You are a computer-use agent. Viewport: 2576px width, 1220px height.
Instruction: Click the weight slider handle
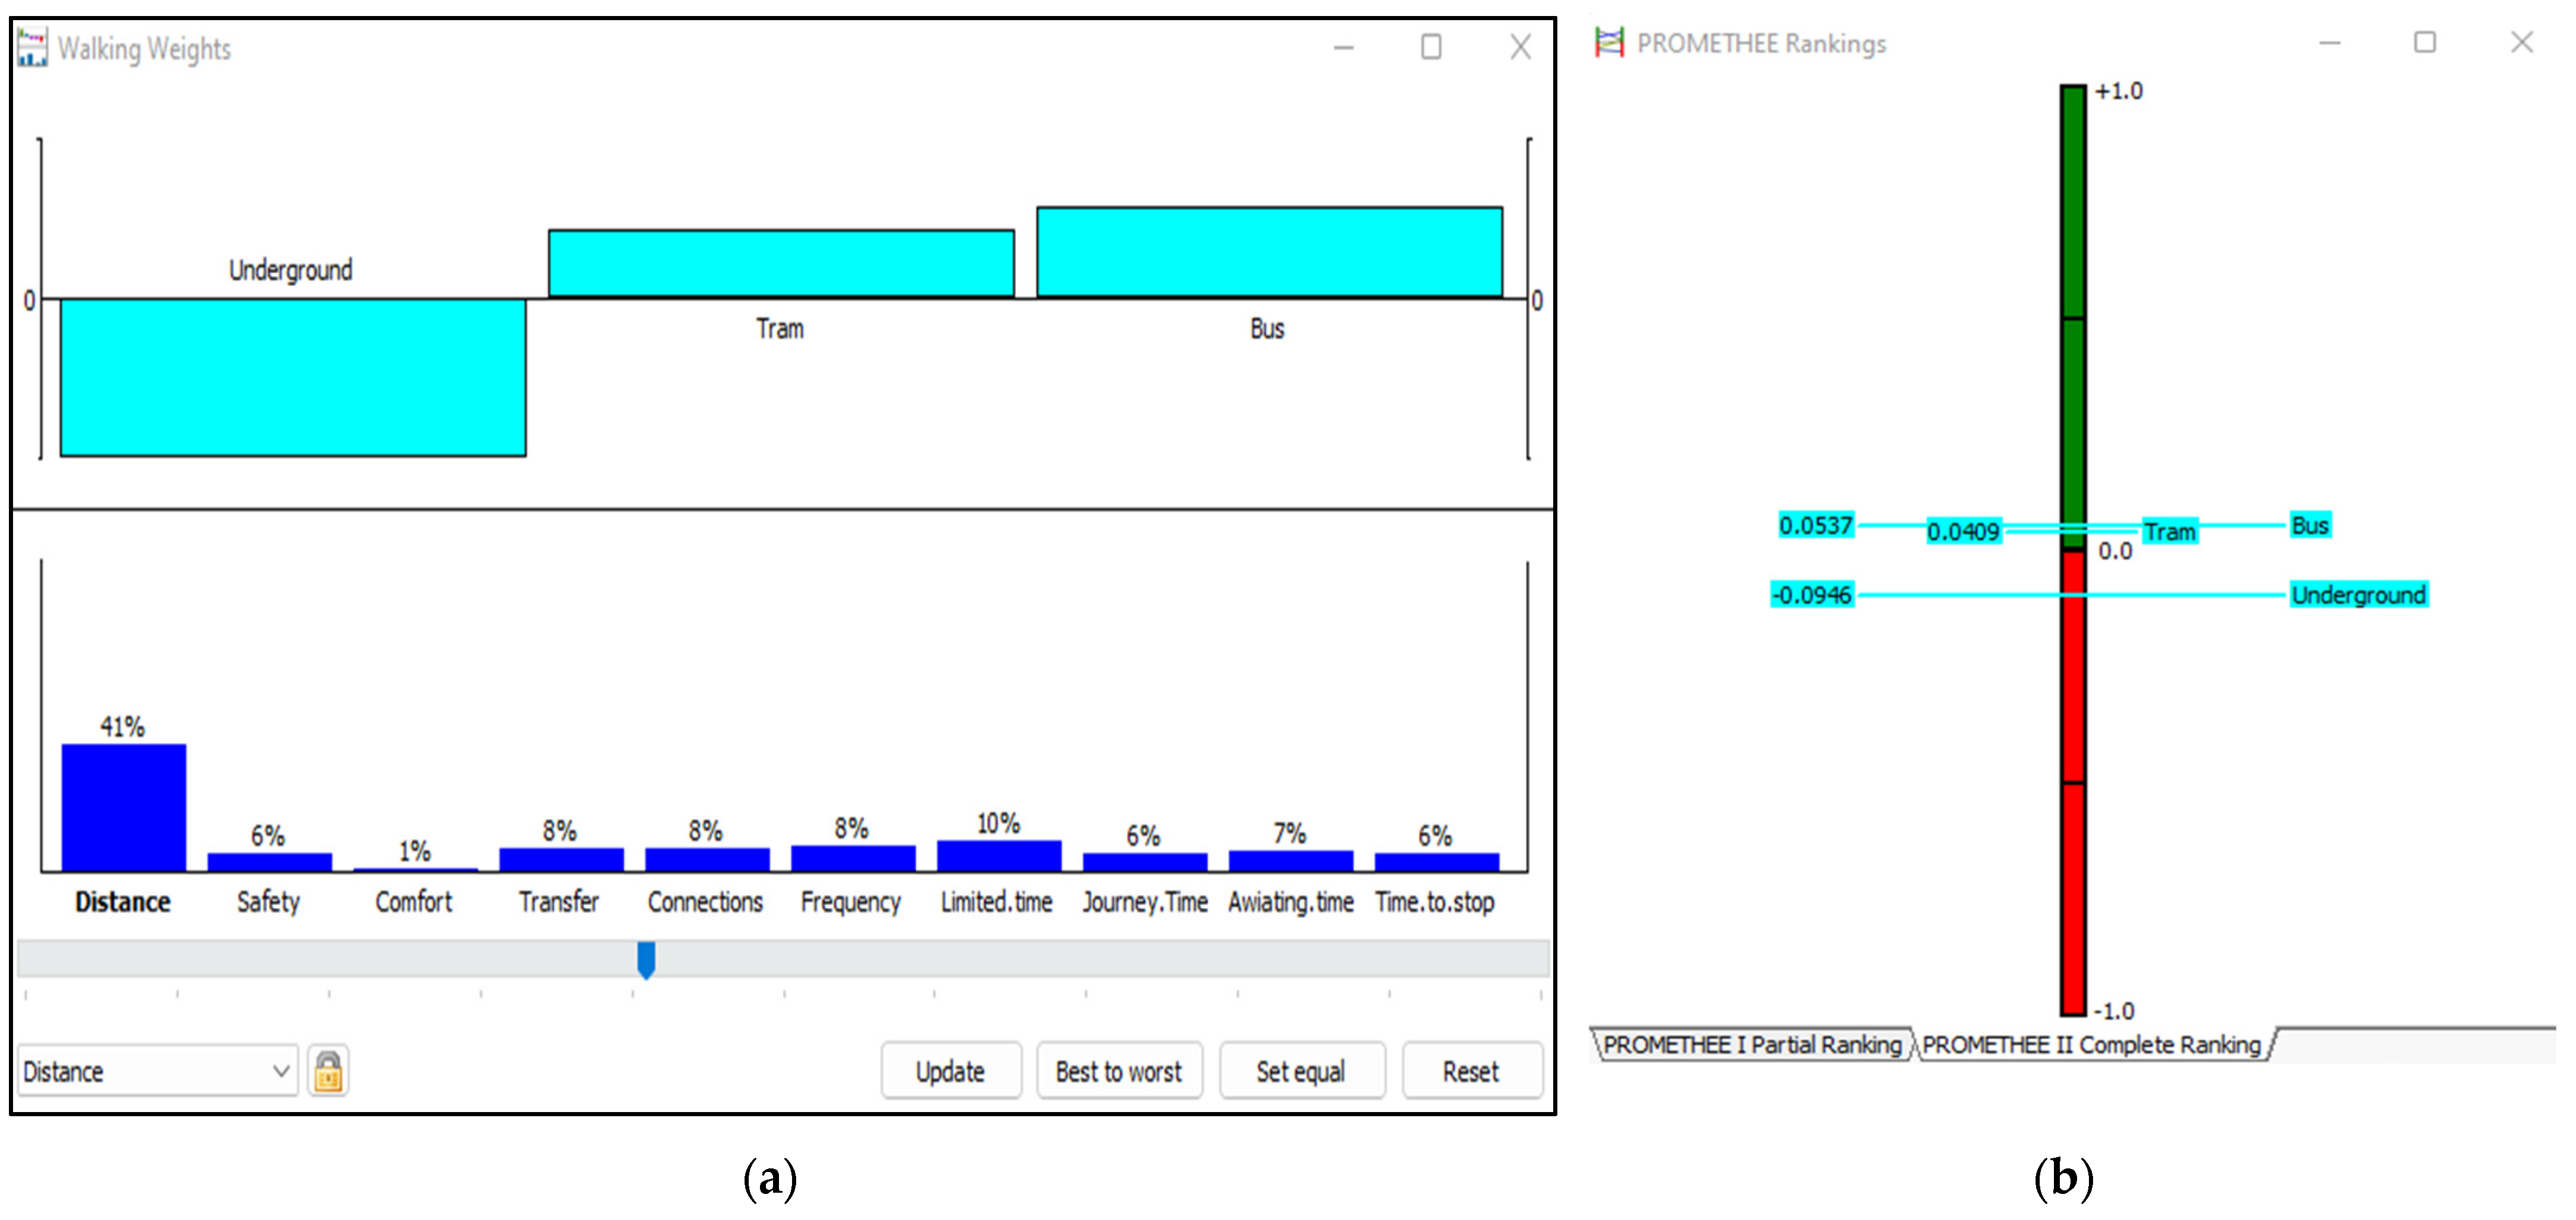[646, 959]
